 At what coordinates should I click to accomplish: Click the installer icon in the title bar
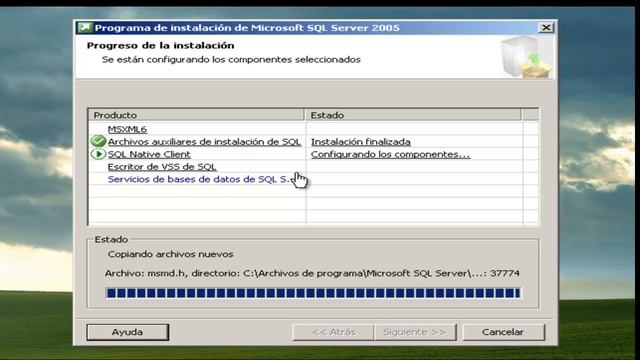85,28
